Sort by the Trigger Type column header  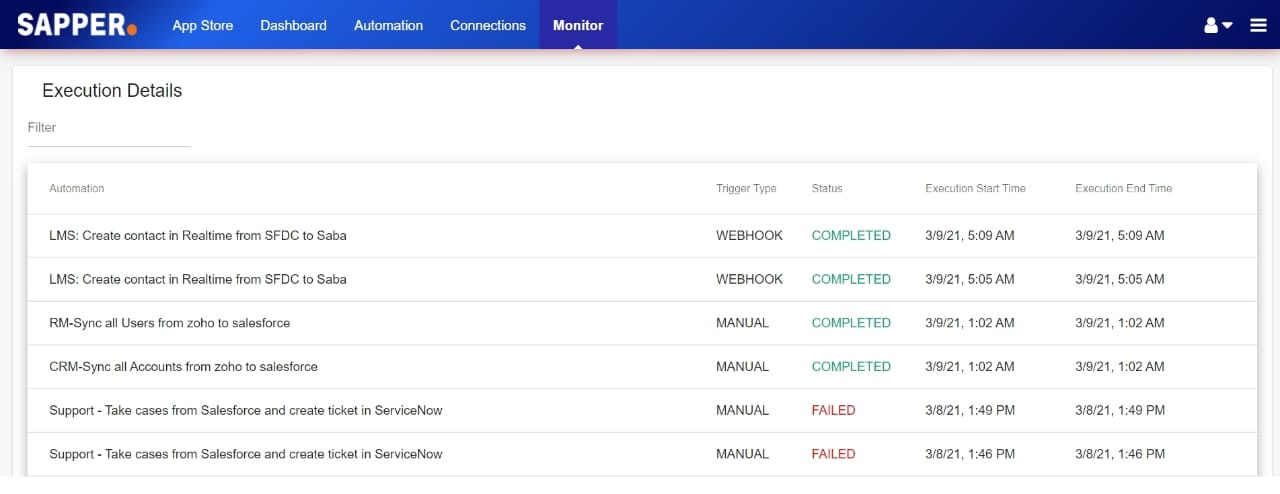tap(746, 188)
